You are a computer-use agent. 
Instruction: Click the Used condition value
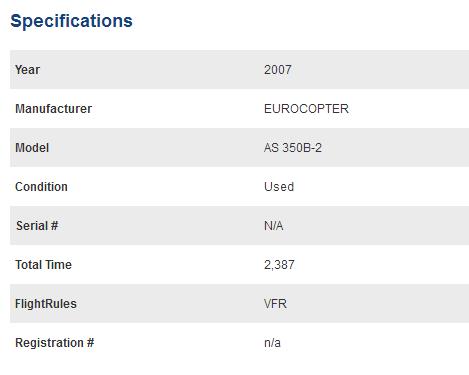279,187
